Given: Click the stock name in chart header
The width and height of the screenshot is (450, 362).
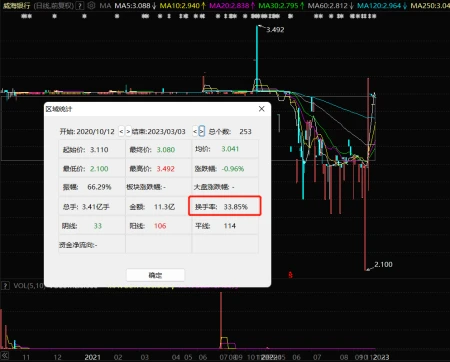Looking at the screenshot, I should (x=16, y=6).
